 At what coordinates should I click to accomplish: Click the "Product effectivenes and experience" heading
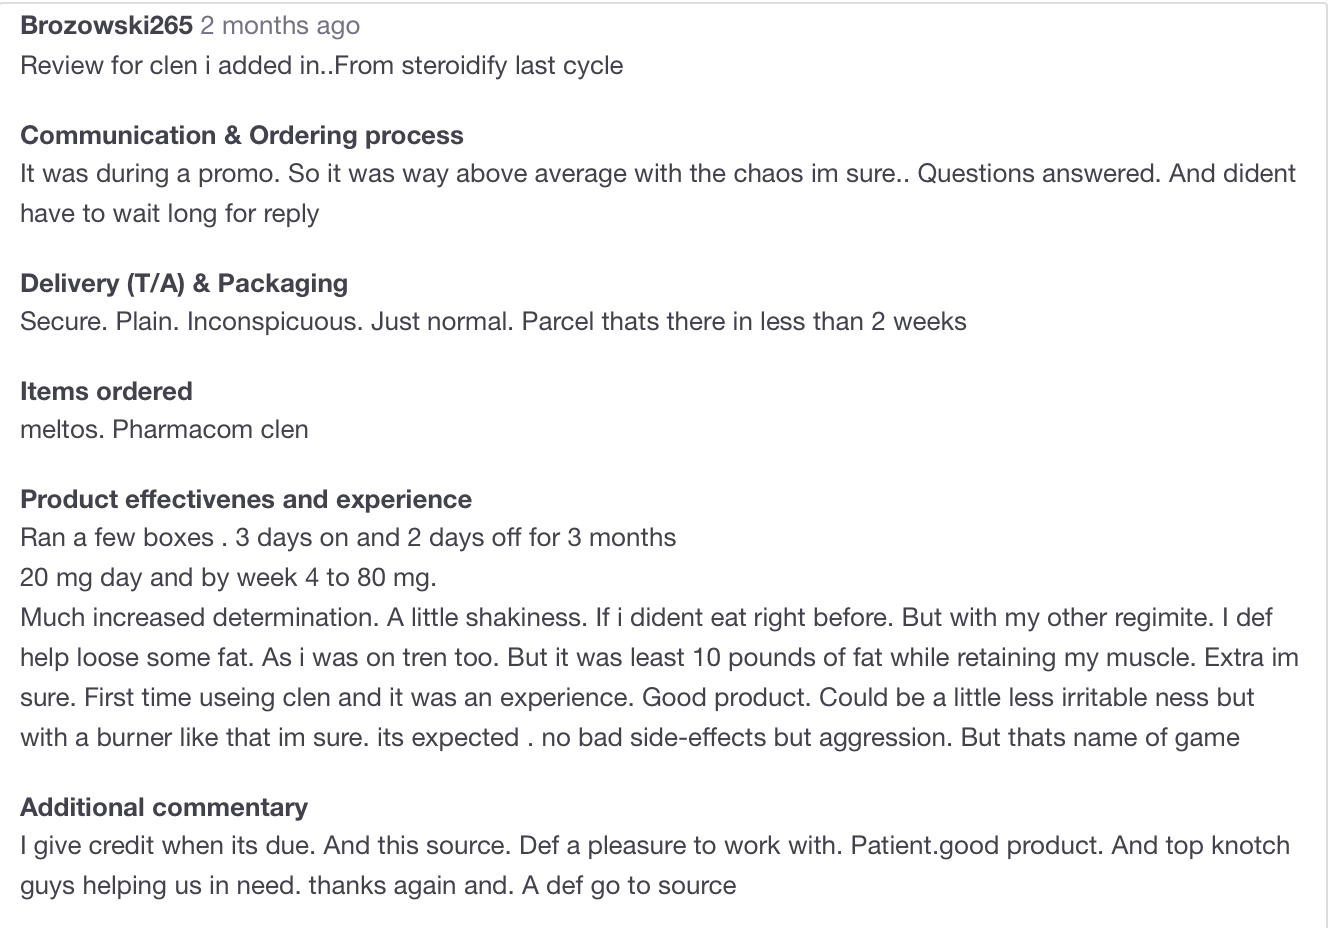point(246,499)
